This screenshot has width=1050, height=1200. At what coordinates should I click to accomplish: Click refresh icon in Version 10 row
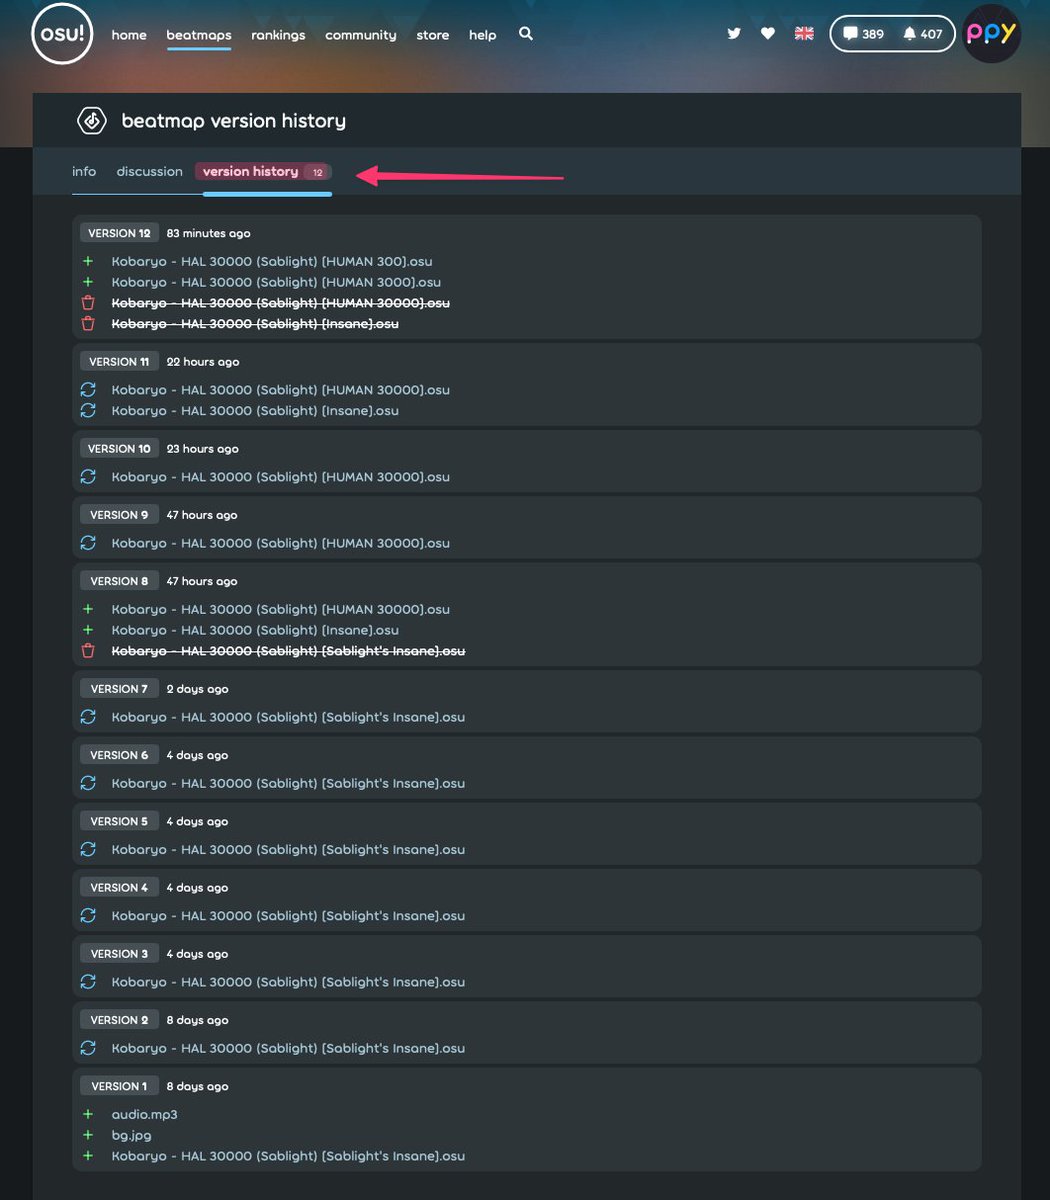[88, 477]
